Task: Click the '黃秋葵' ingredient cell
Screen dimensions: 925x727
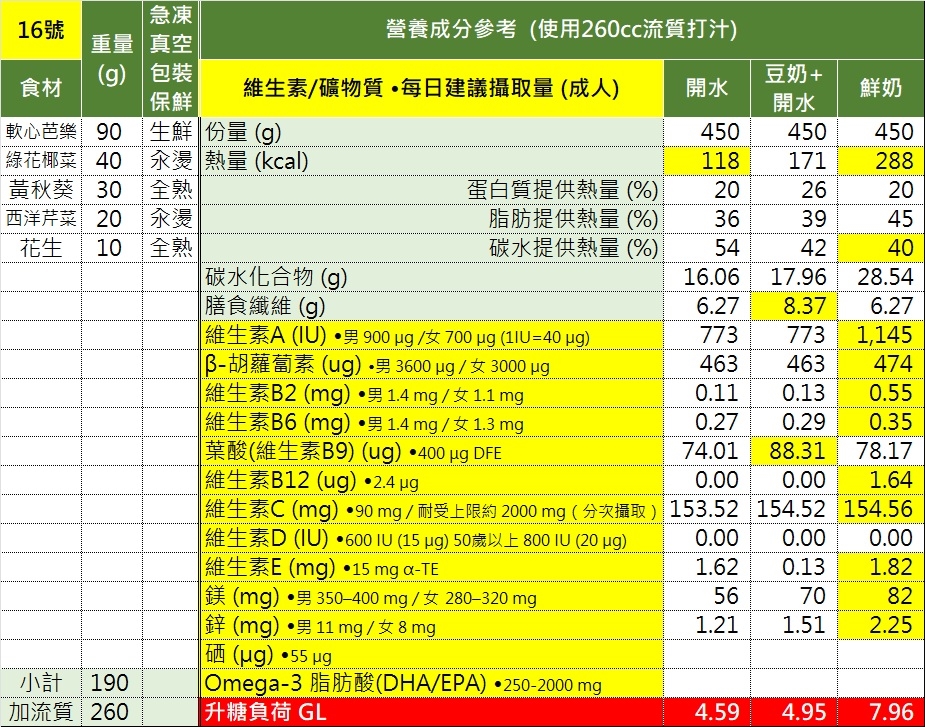Action: (41, 190)
